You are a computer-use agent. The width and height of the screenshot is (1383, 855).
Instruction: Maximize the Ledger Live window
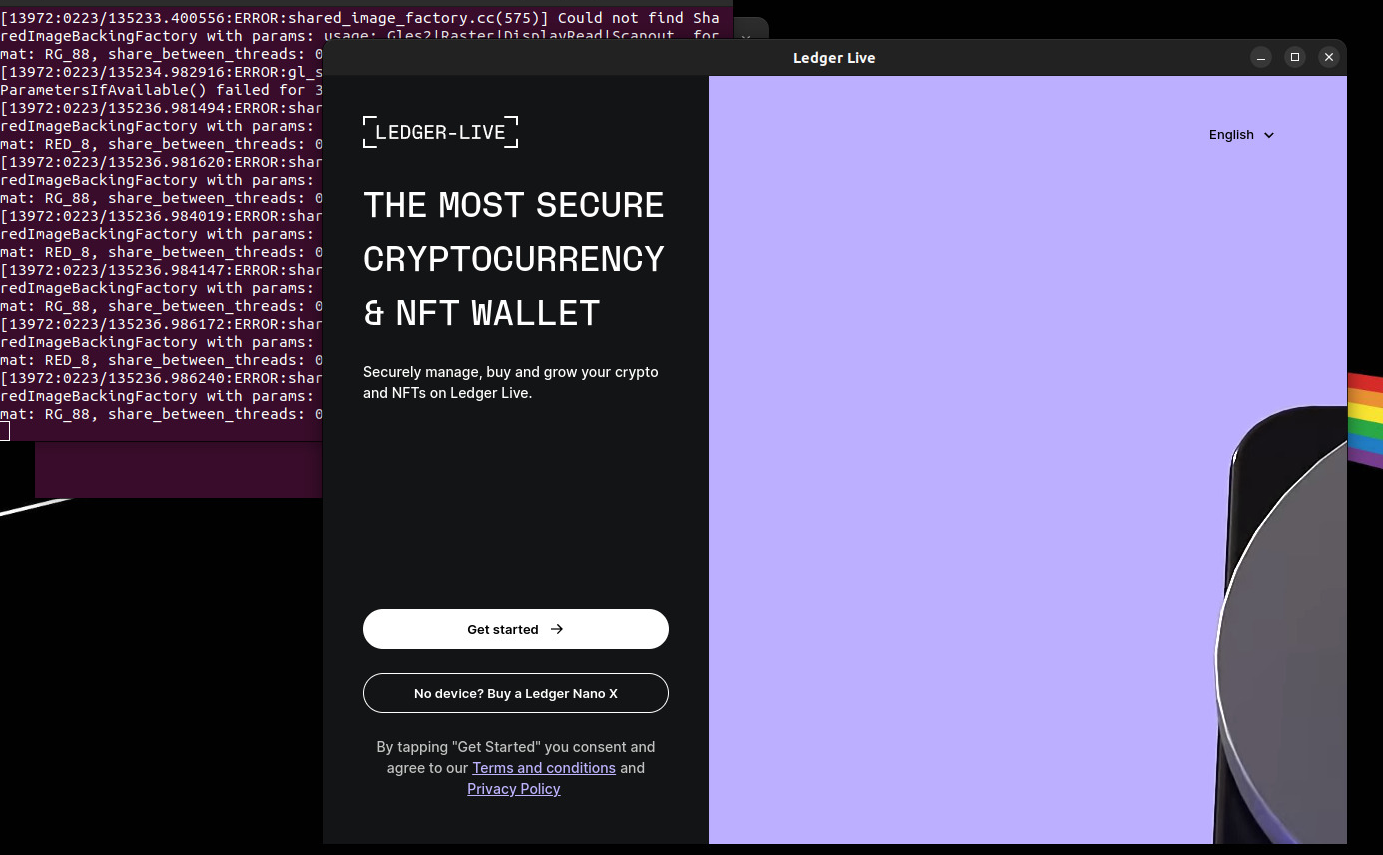pos(1295,57)
